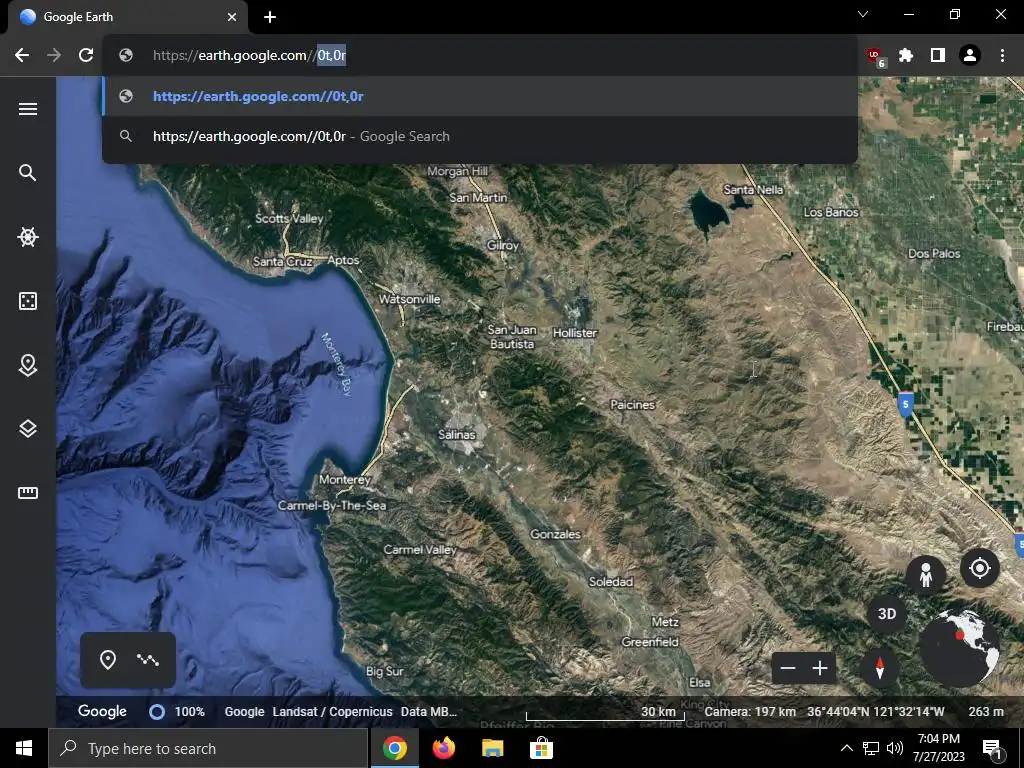Click the Soledad map label

point(611,582)
